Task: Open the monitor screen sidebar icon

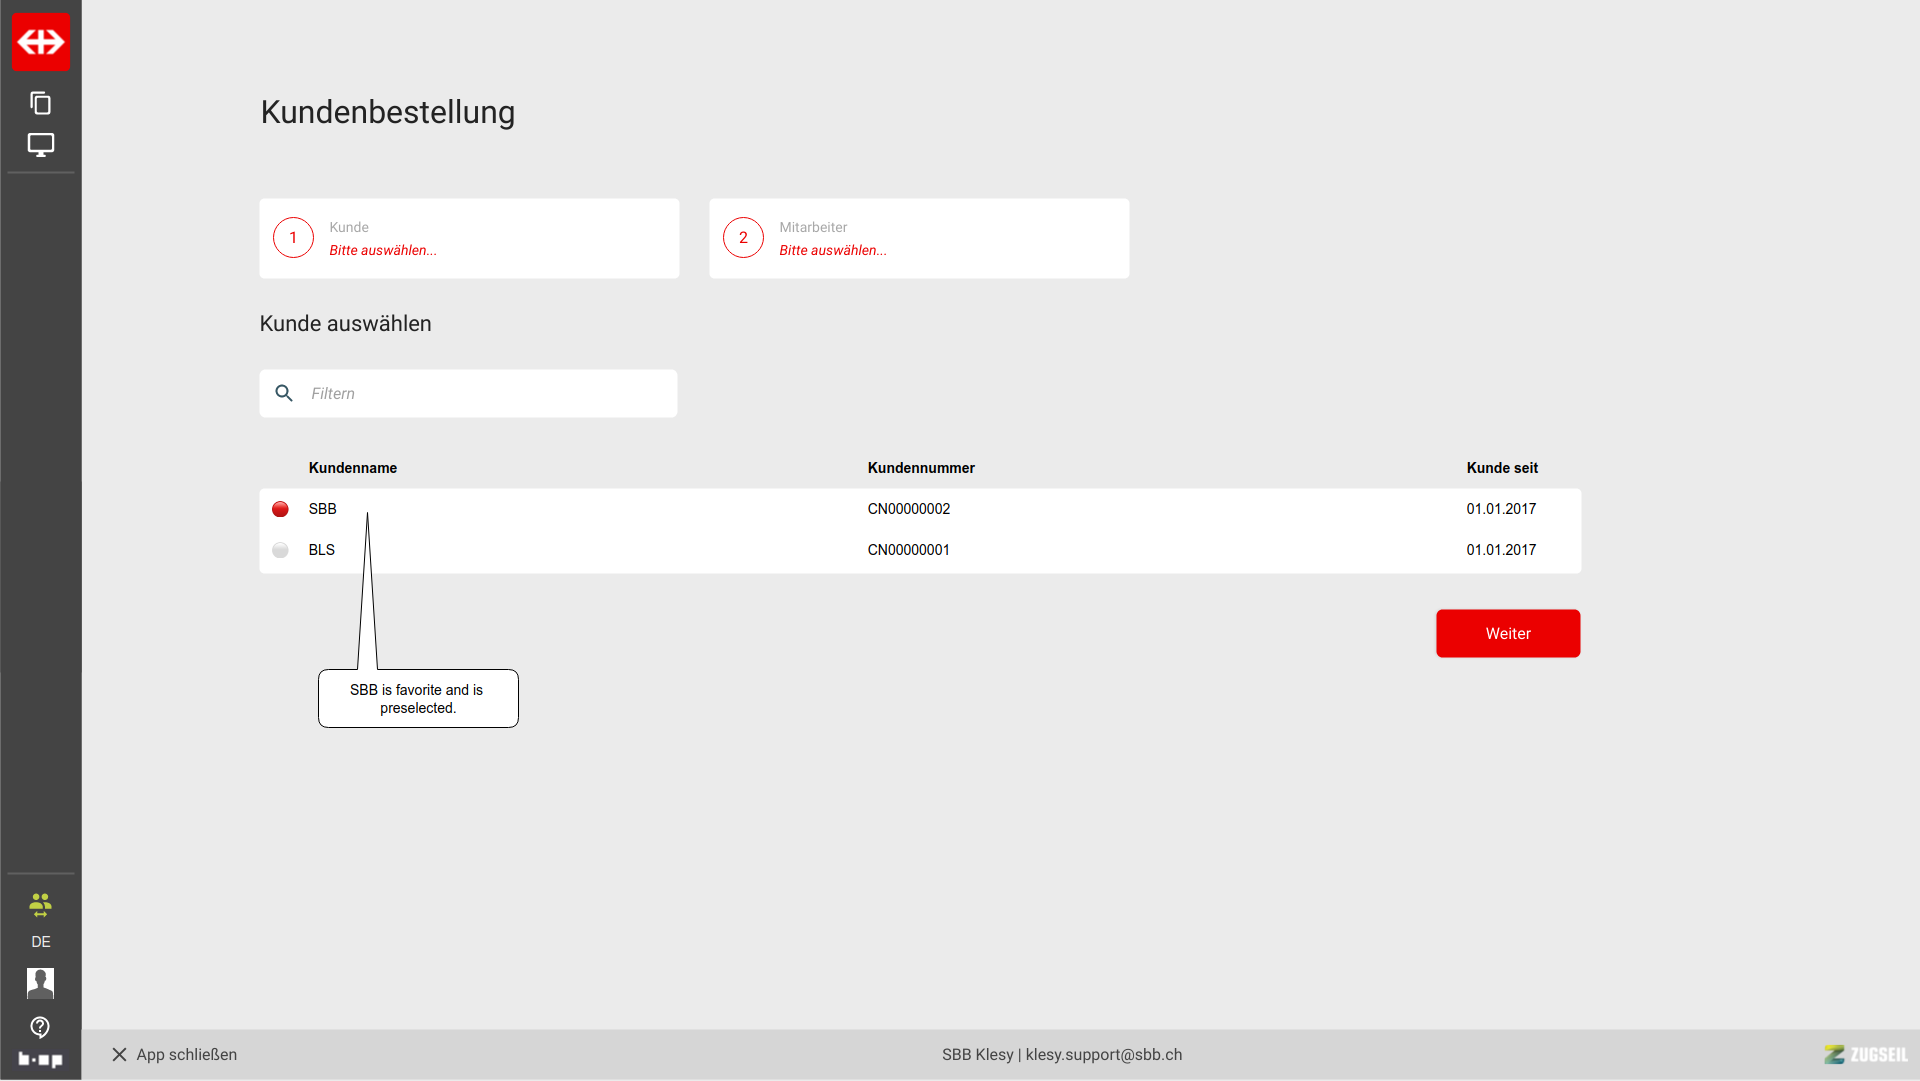Action: [x=41, y=145]
